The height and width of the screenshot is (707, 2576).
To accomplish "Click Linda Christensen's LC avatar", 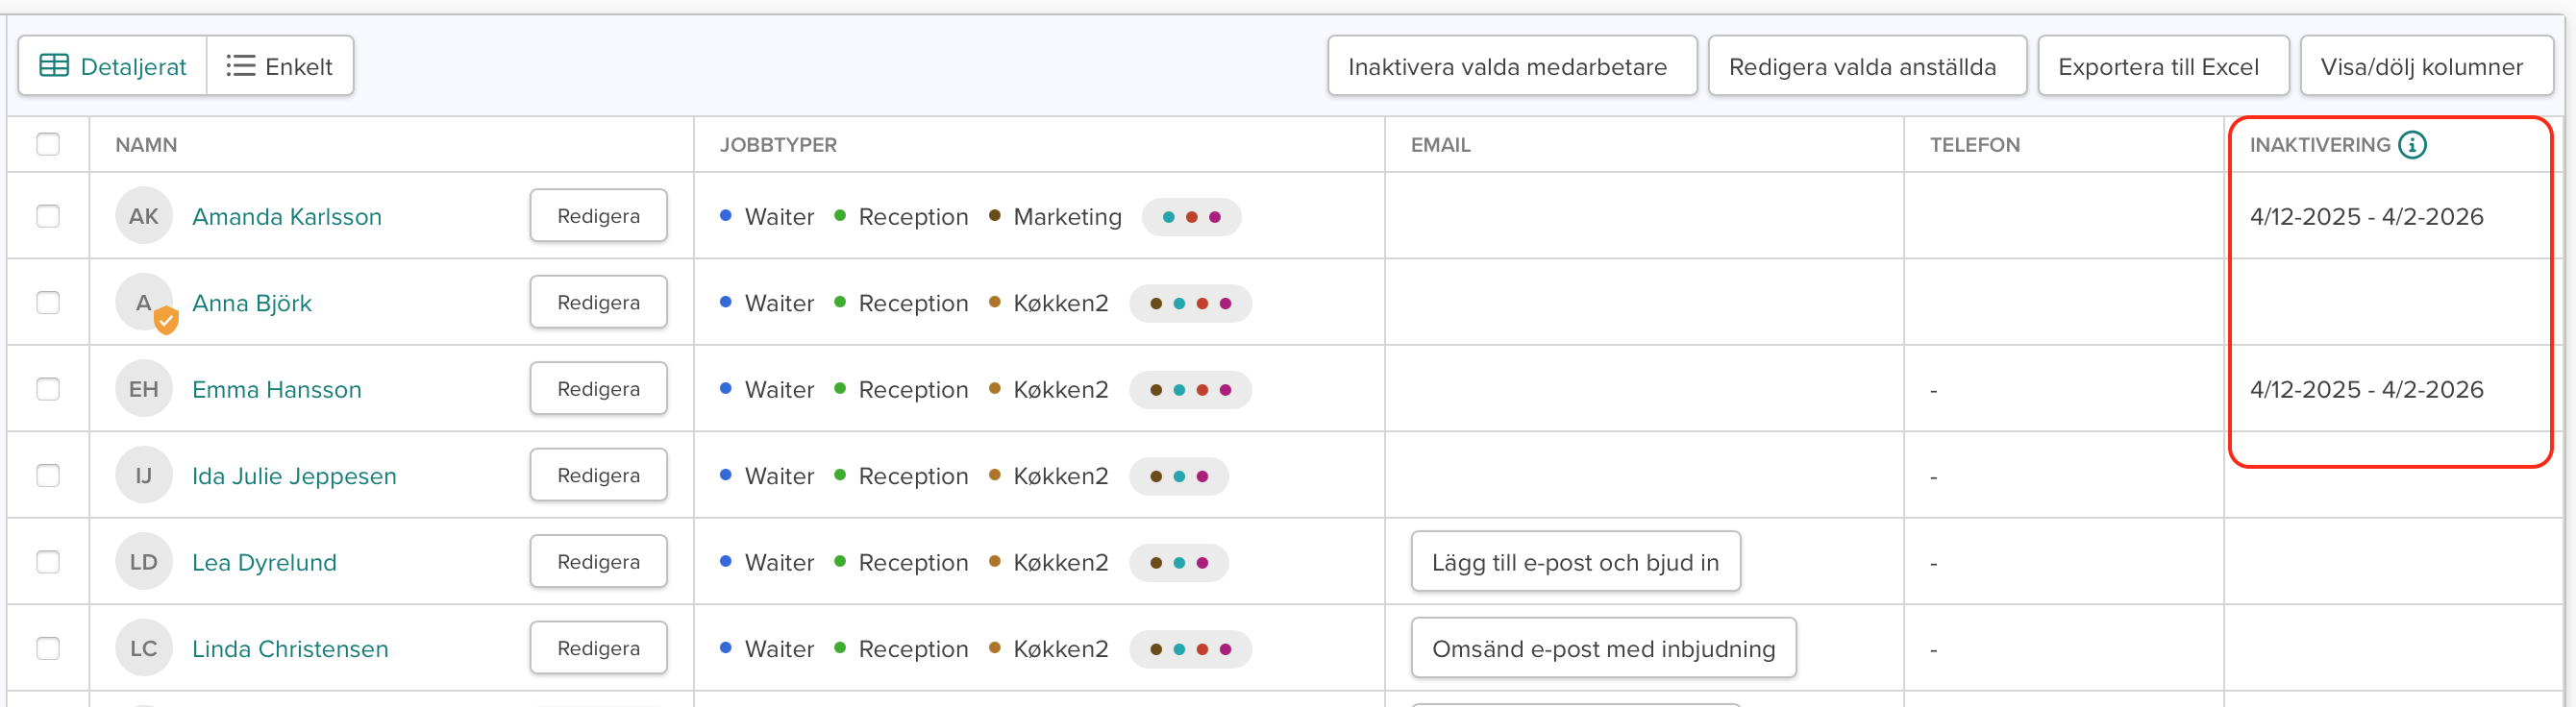I will (144, 649).
